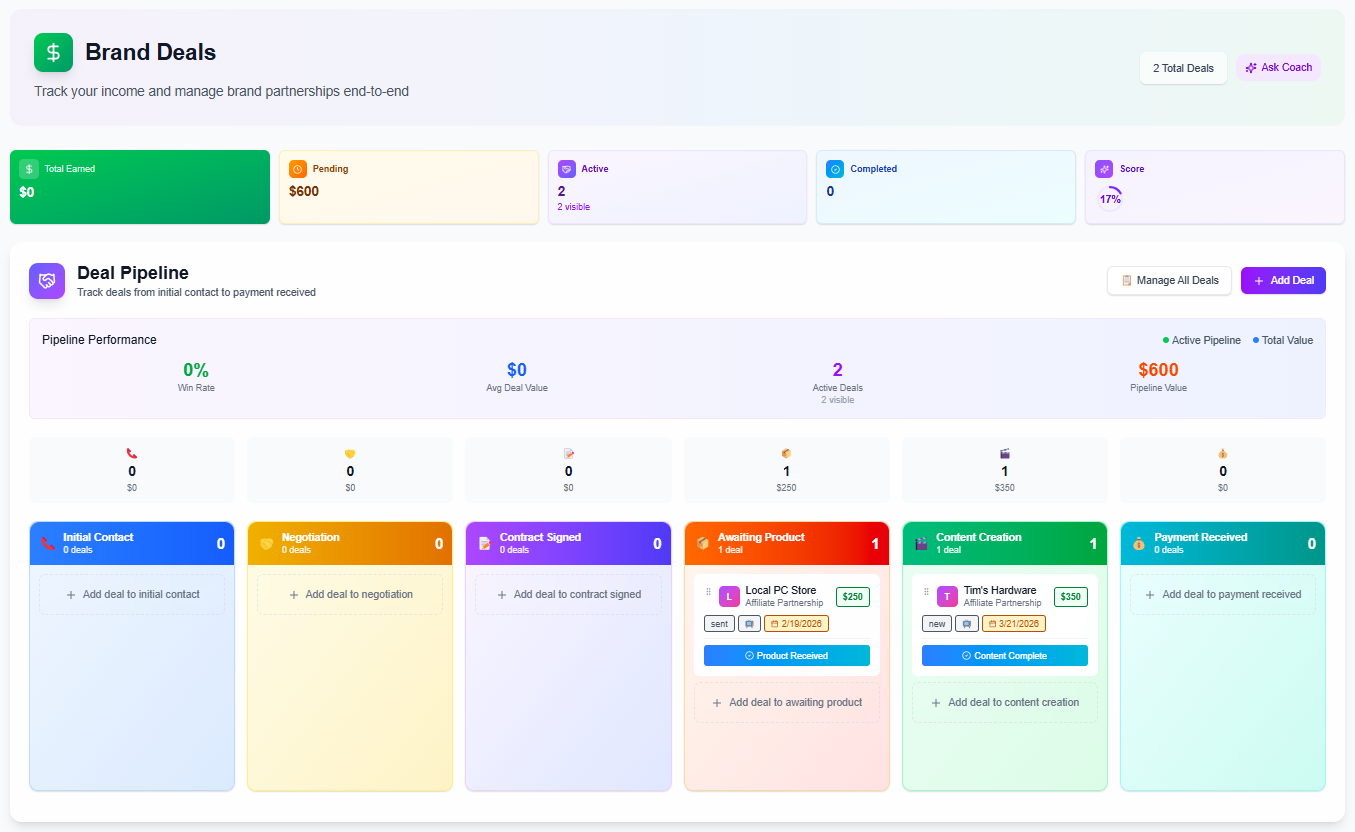Add deal to negotiation column

[350, 594]
